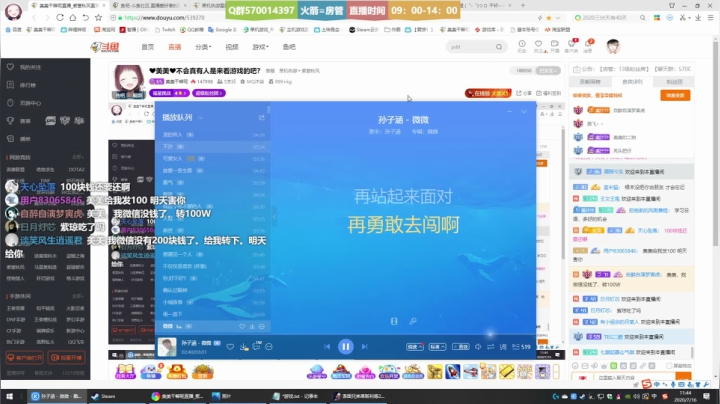This screenshot has height=404, width=720.
Task: Open 排行榜 in left sidebar
Action: (28, 85)
